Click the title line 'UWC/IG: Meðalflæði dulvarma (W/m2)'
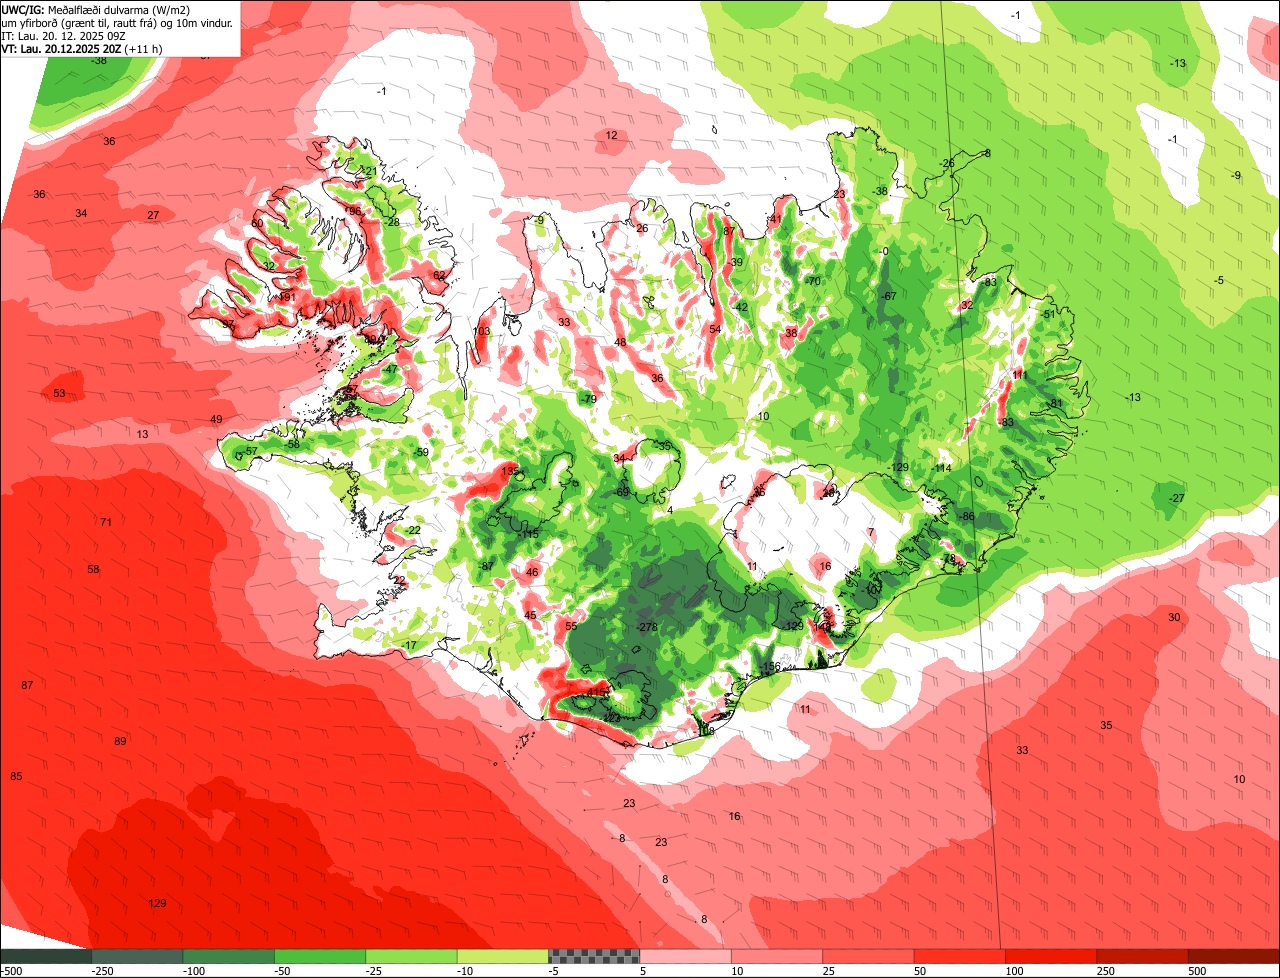 [x=96, y=9]
